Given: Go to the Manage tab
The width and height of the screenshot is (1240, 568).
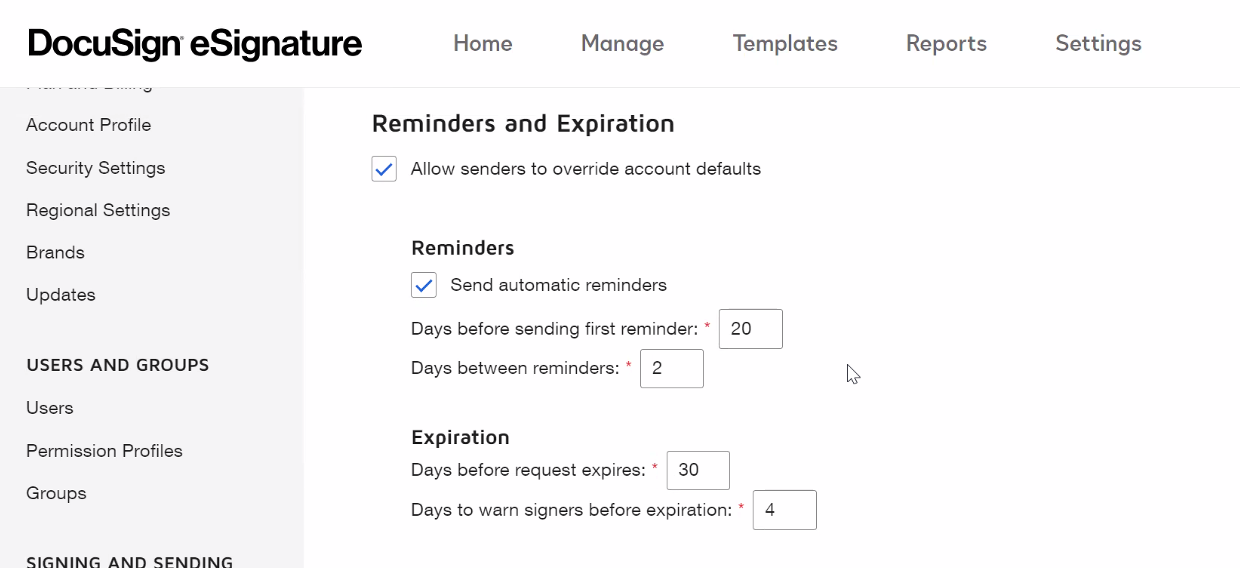Looking at the screenshot, I should point(622,44).
